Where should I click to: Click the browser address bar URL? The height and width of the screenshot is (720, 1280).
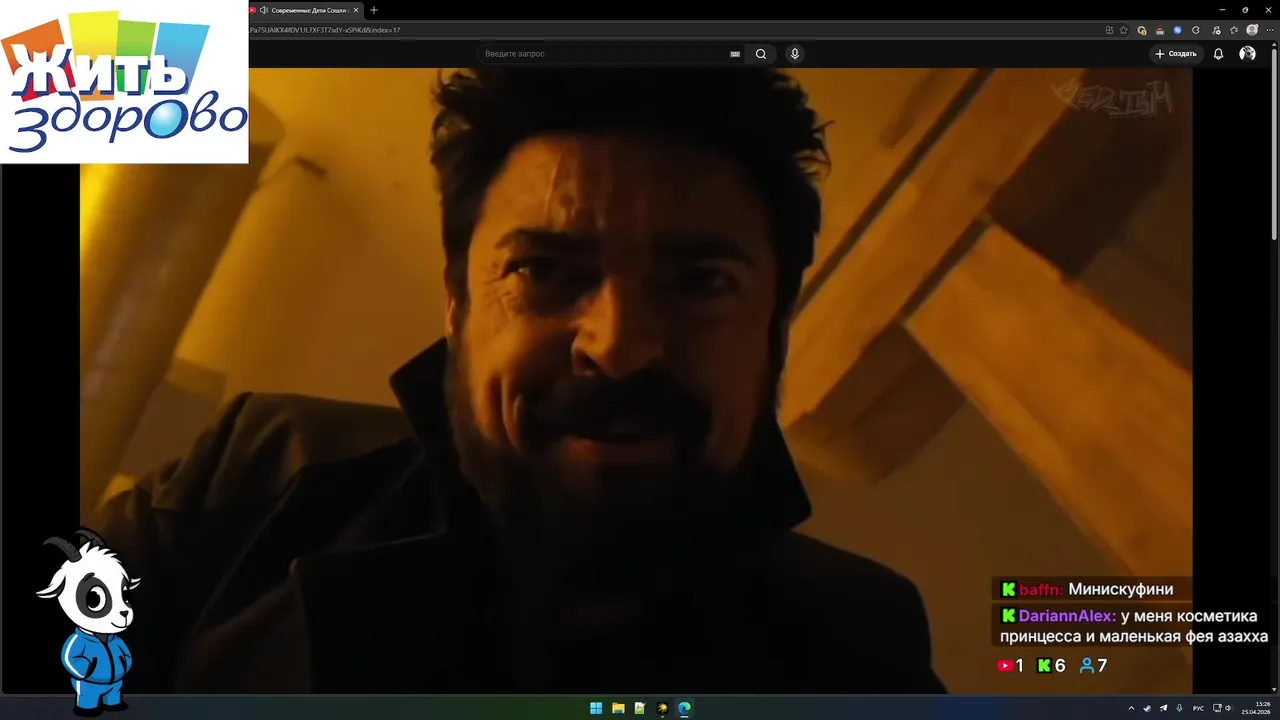tap(326, 30)
